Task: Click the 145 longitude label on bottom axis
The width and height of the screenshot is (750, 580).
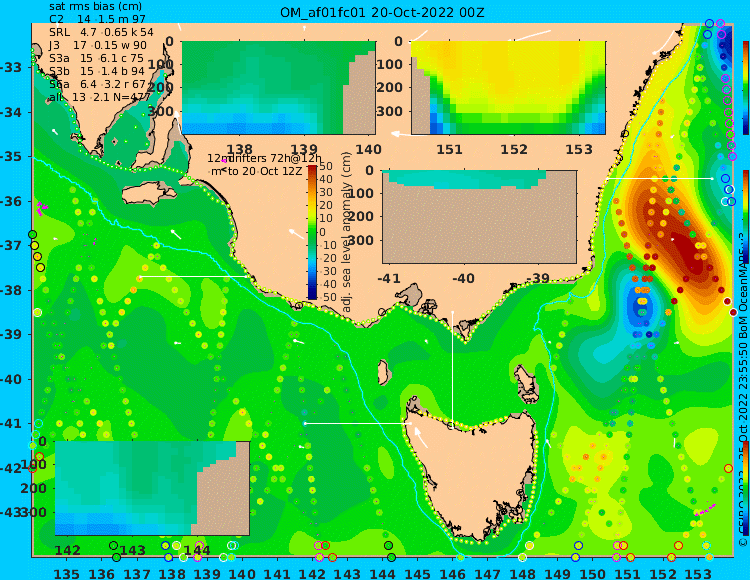Action: tap(417, 573)
